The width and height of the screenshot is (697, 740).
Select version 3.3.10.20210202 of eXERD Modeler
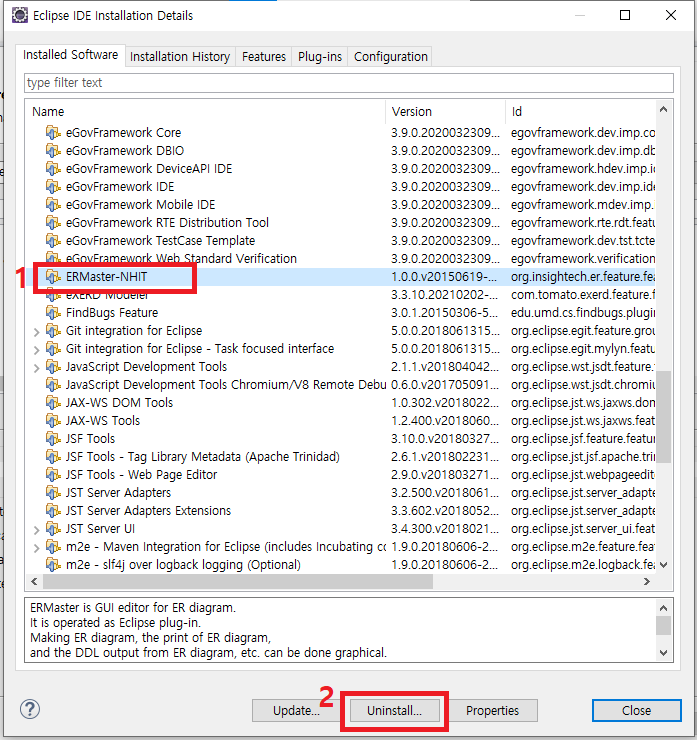445,294
